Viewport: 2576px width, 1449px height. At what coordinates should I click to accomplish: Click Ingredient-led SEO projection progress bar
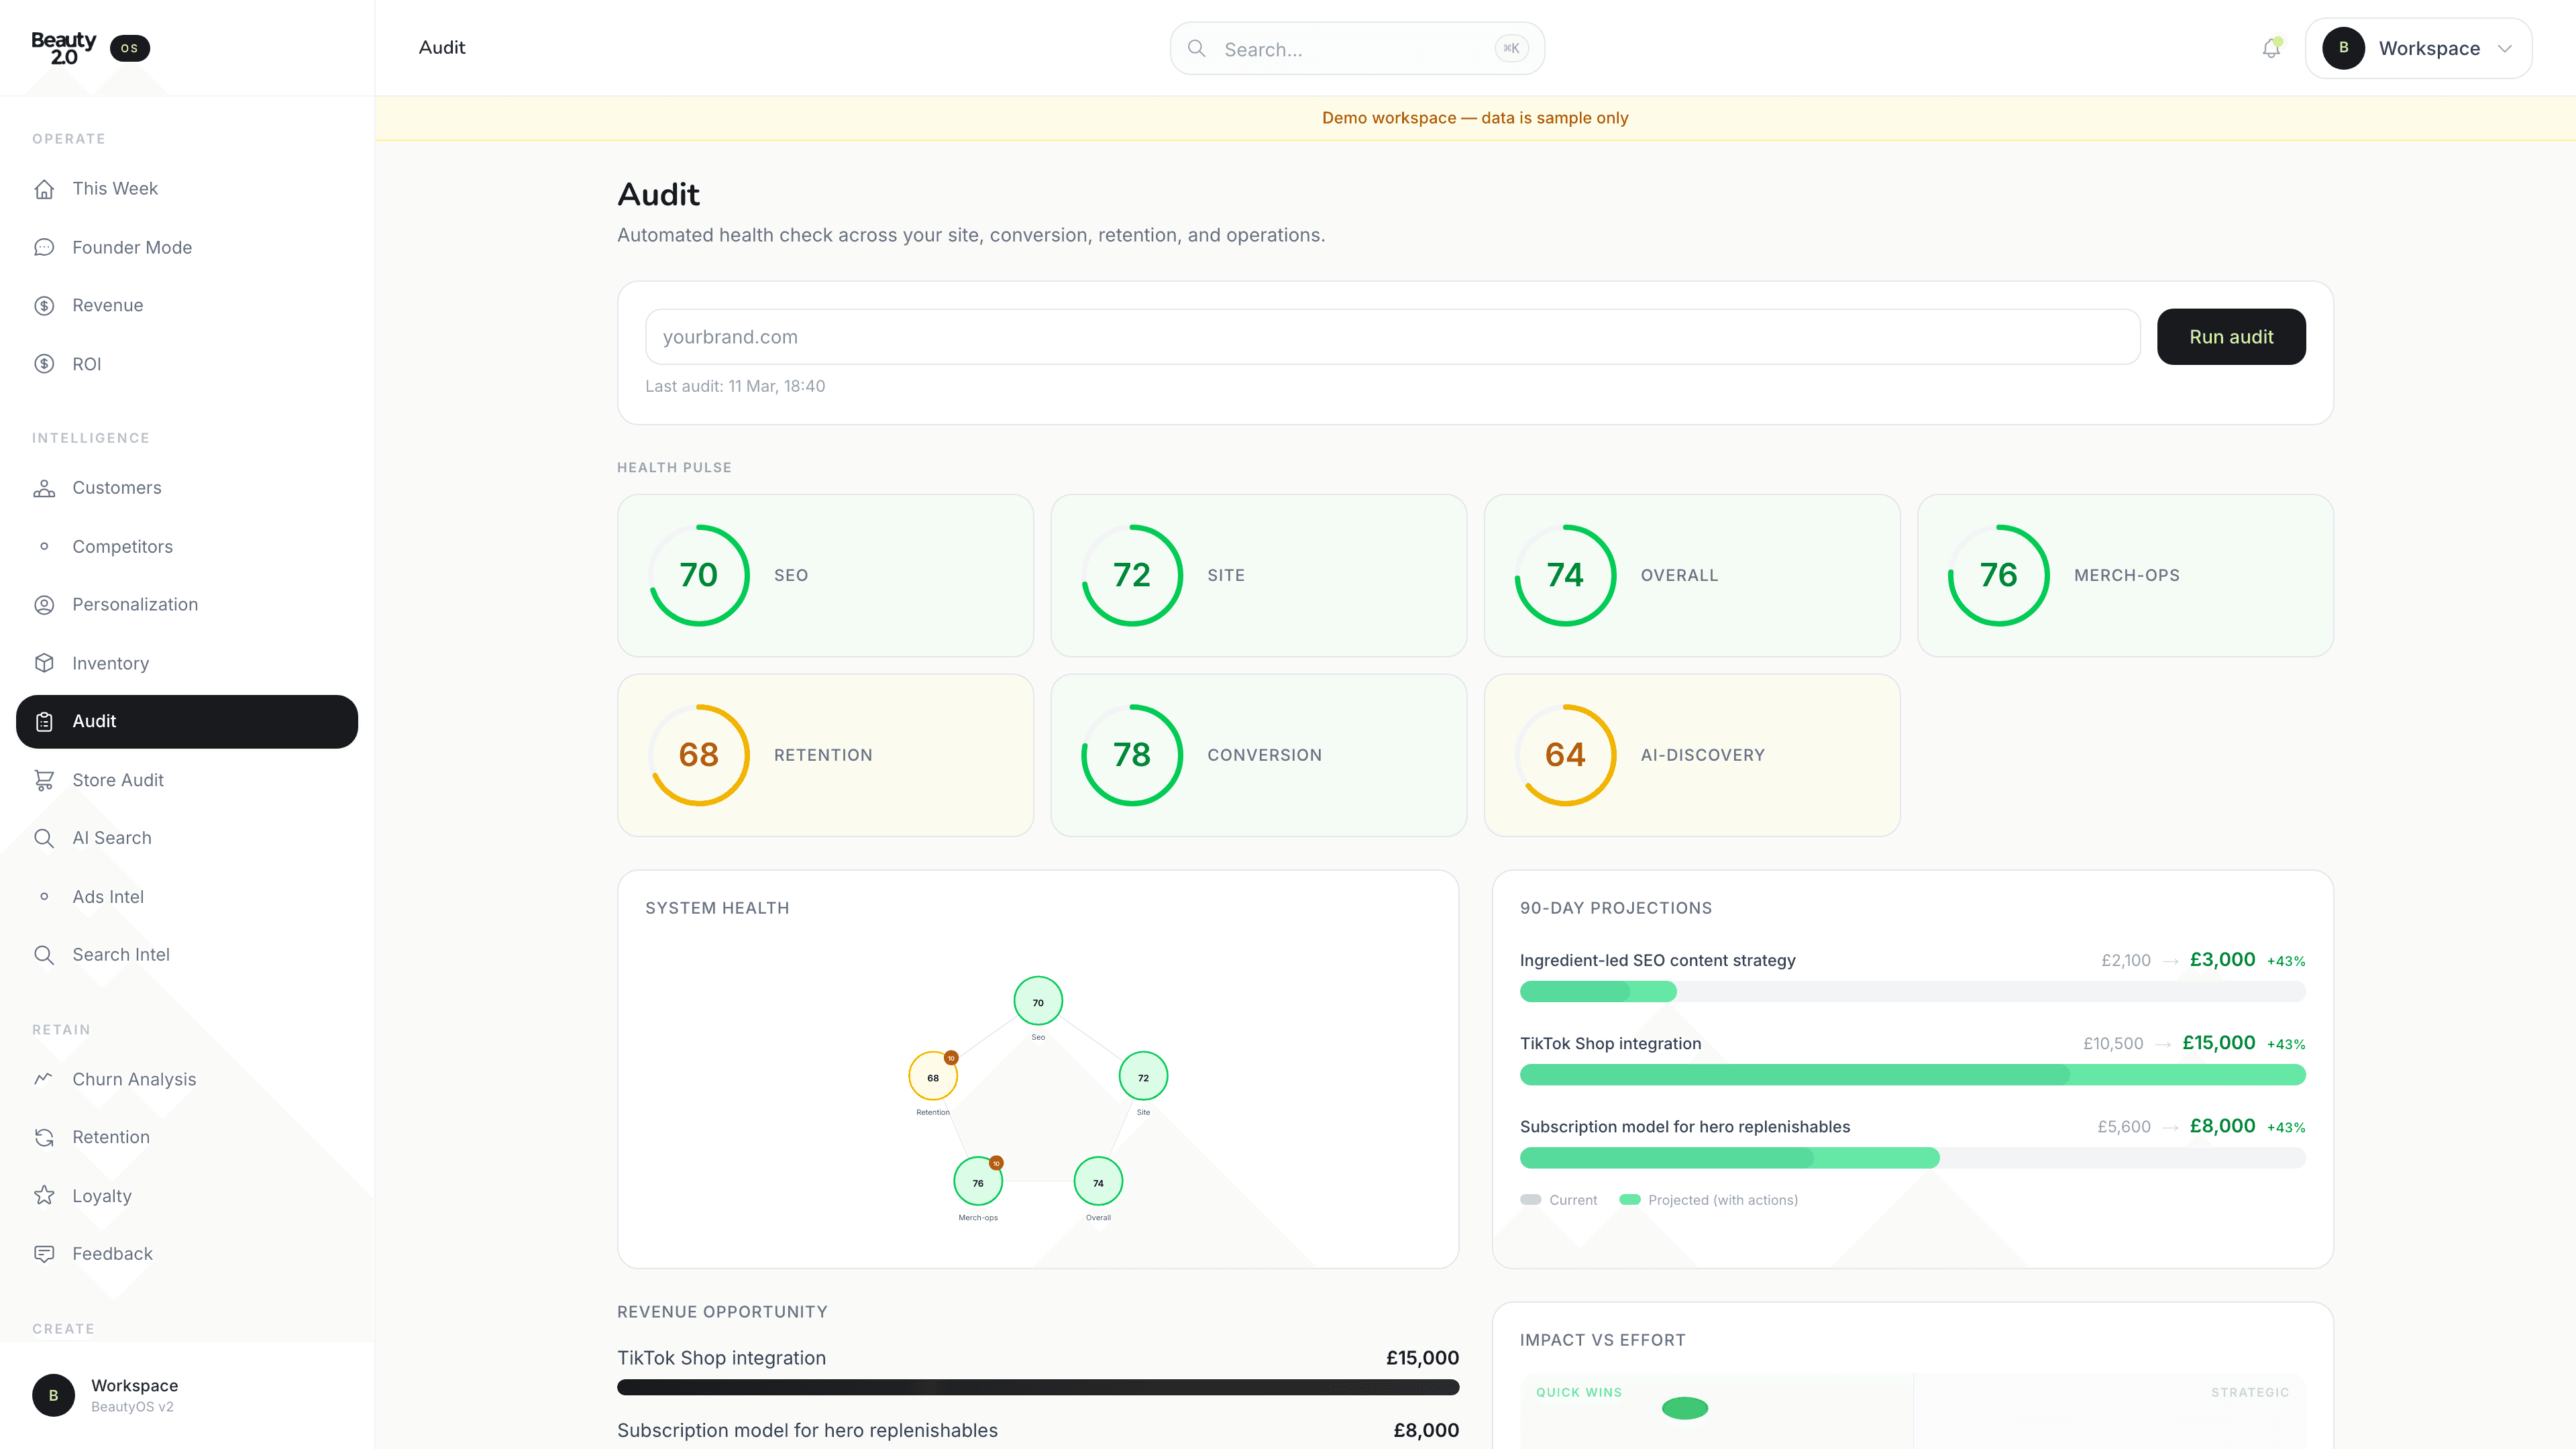(1912, 992)
